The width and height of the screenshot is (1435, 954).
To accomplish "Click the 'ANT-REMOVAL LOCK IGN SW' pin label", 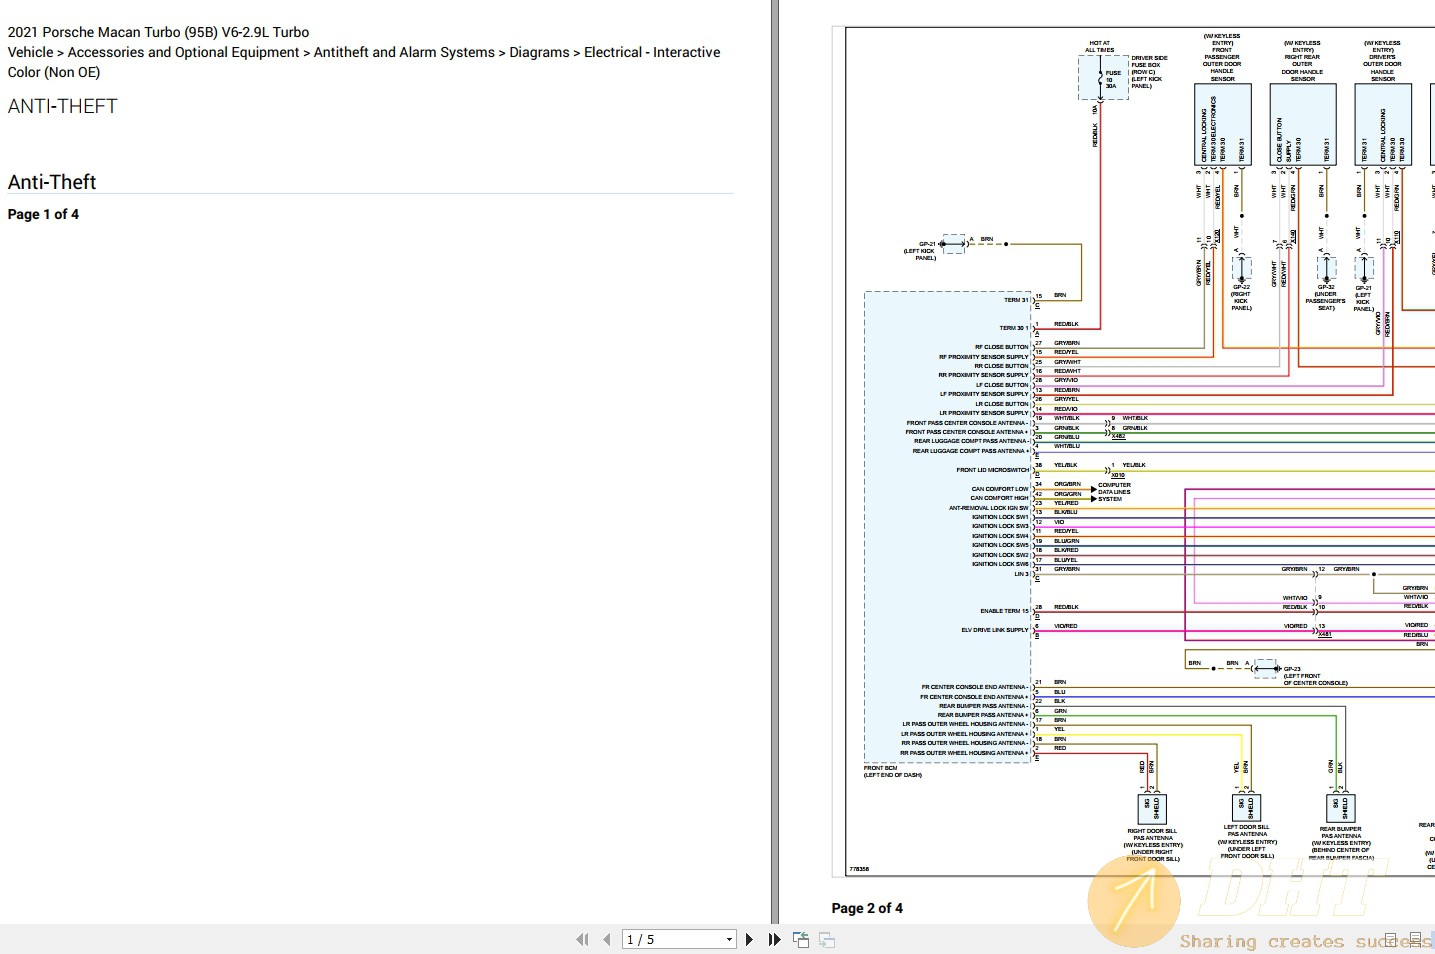I will (989, 508).
